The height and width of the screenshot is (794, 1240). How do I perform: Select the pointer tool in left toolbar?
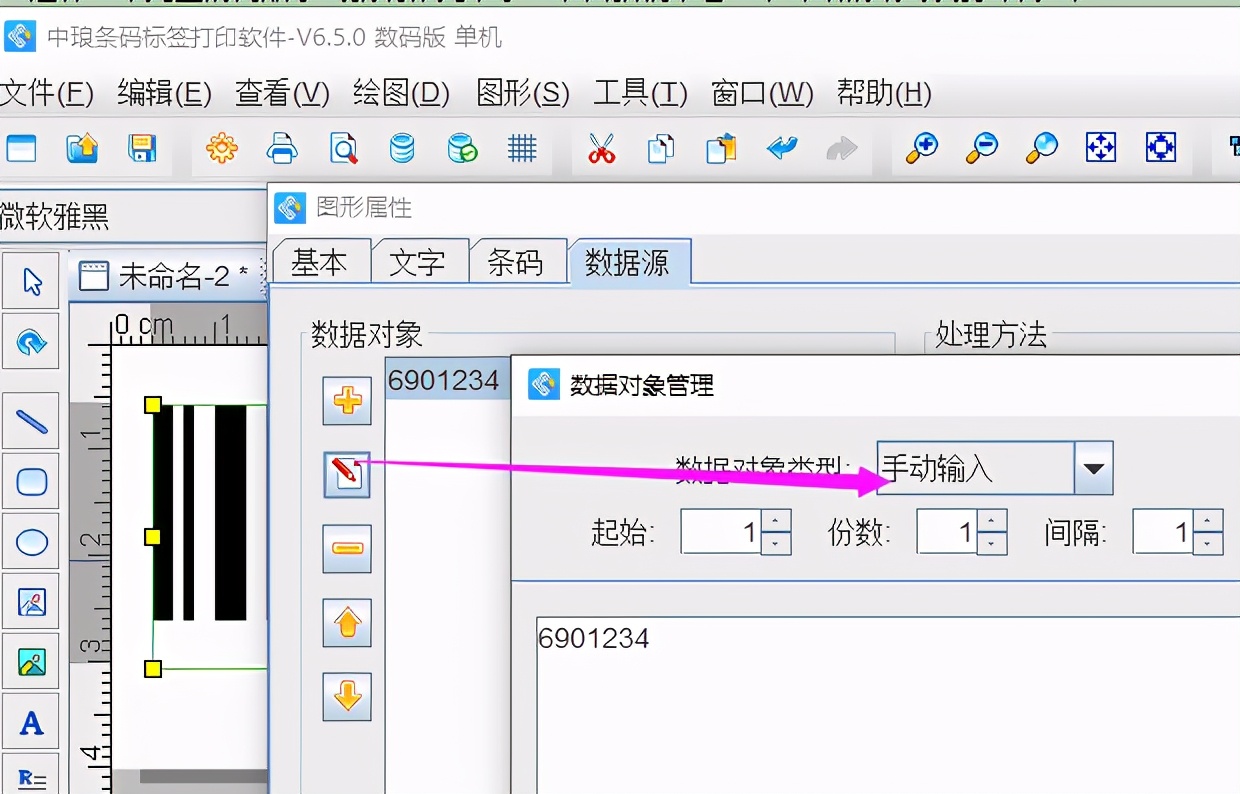(31, 281)
